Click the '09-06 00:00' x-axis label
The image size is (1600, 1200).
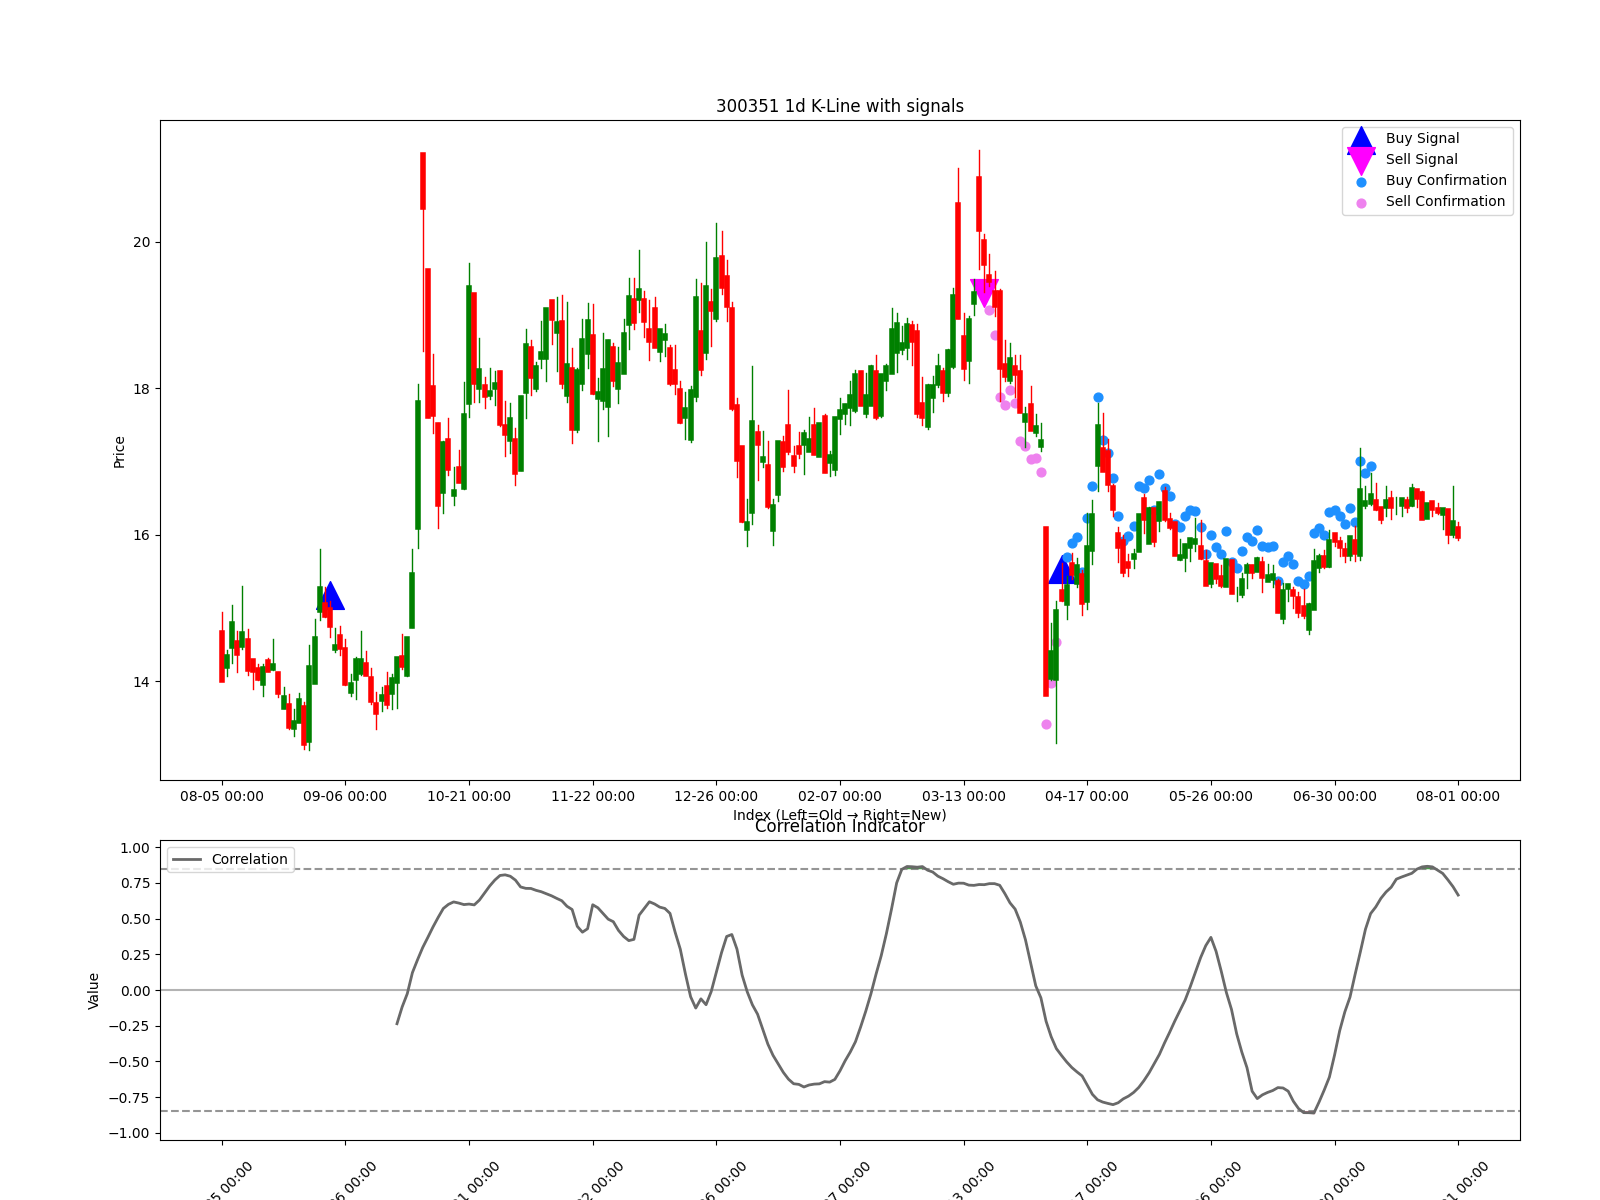(345, 797)
